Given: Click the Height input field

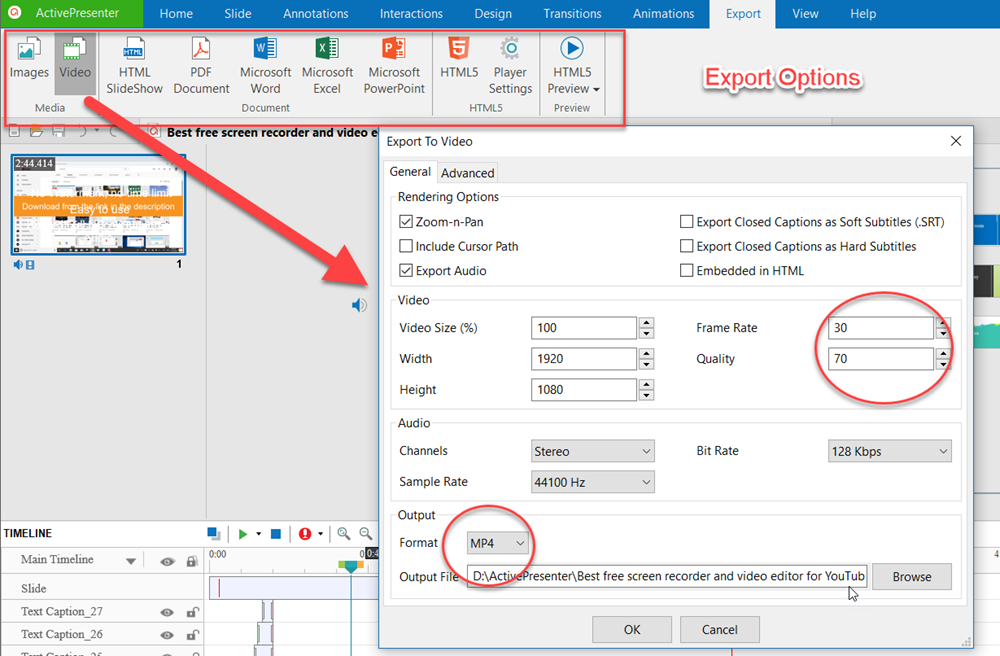Looking at the screenshot, I should point(584,390).
